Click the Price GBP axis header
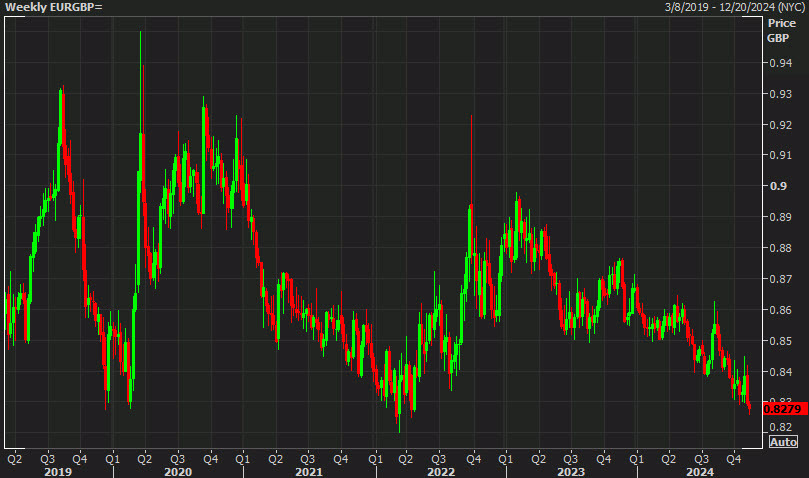Image resolution: width=809 pixels, height=478 pixels. (781, 30)
